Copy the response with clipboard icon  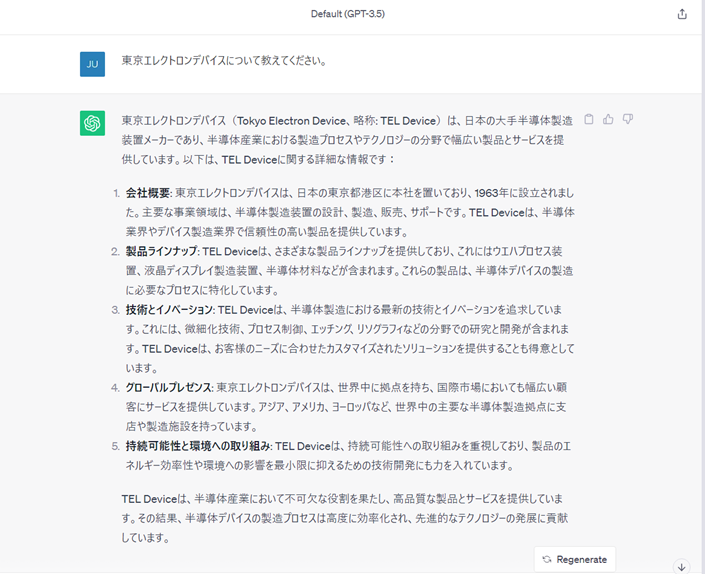coord(589,119)
